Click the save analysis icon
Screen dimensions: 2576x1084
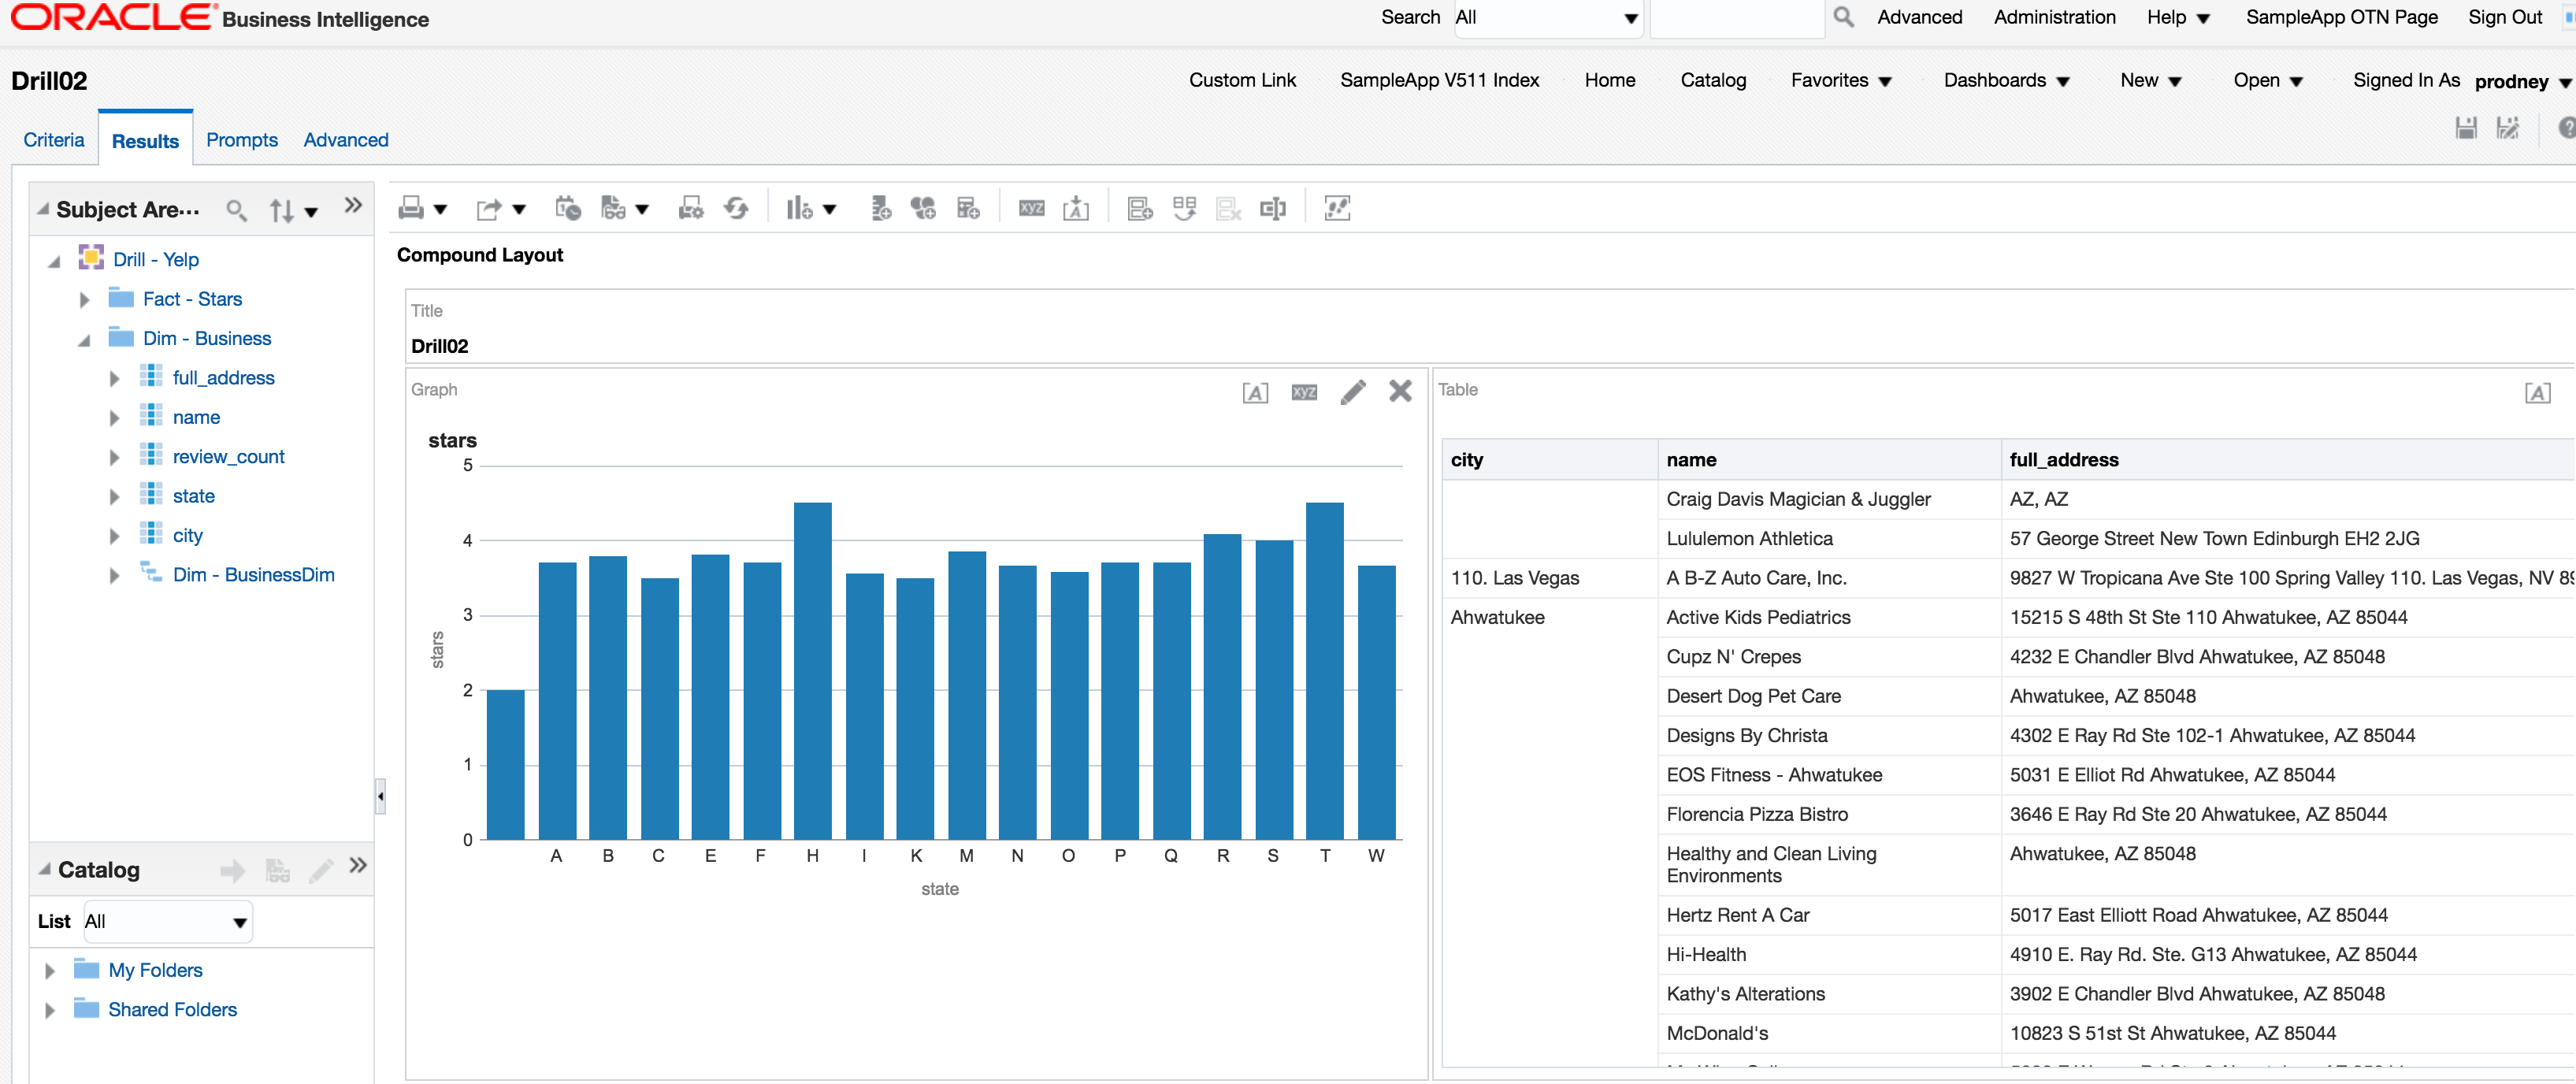pyautogui.click(x=2465, y=128)
